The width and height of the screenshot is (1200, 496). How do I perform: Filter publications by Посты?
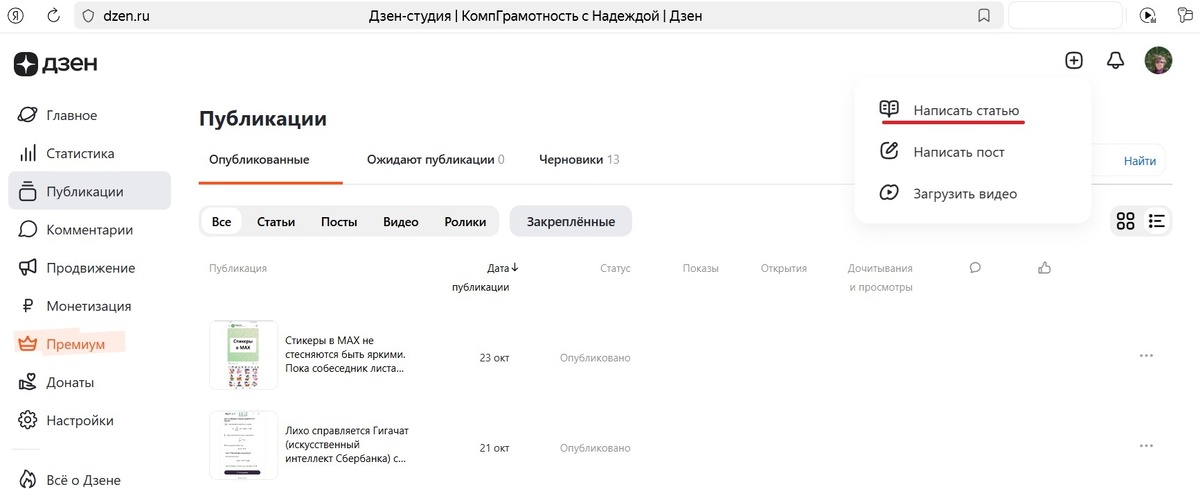click(339, 222)
